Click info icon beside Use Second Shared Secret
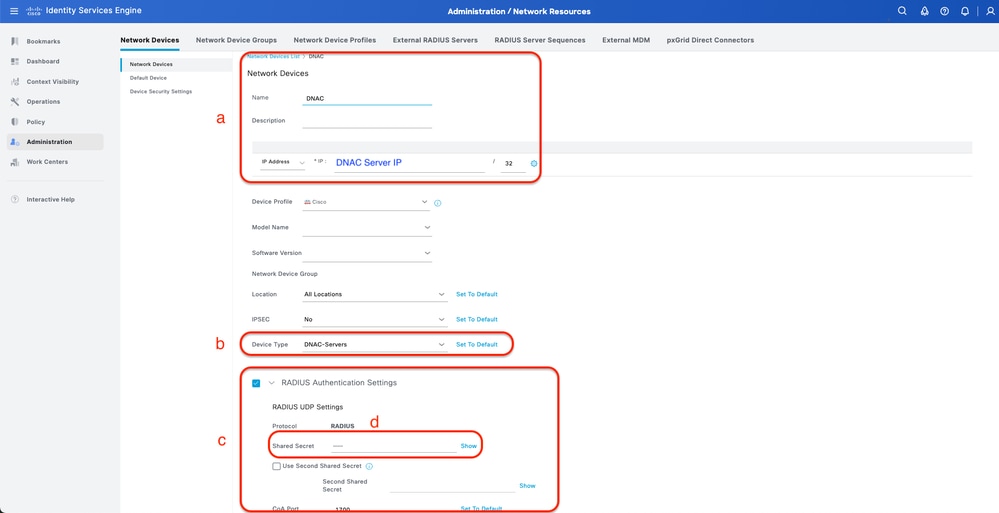 pyautogui.click(x=369, y=466)
